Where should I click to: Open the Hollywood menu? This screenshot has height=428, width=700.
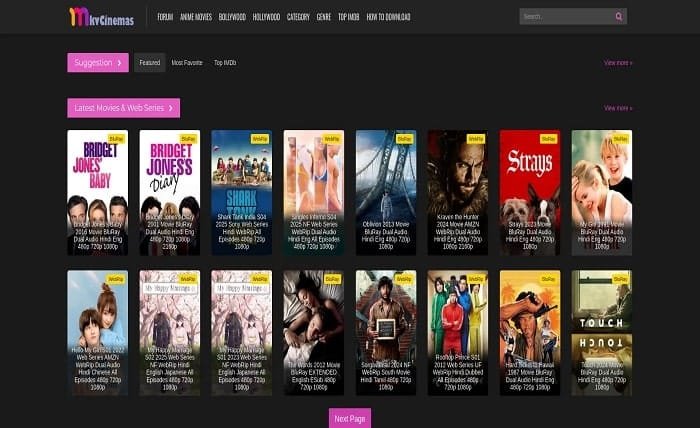266,17
